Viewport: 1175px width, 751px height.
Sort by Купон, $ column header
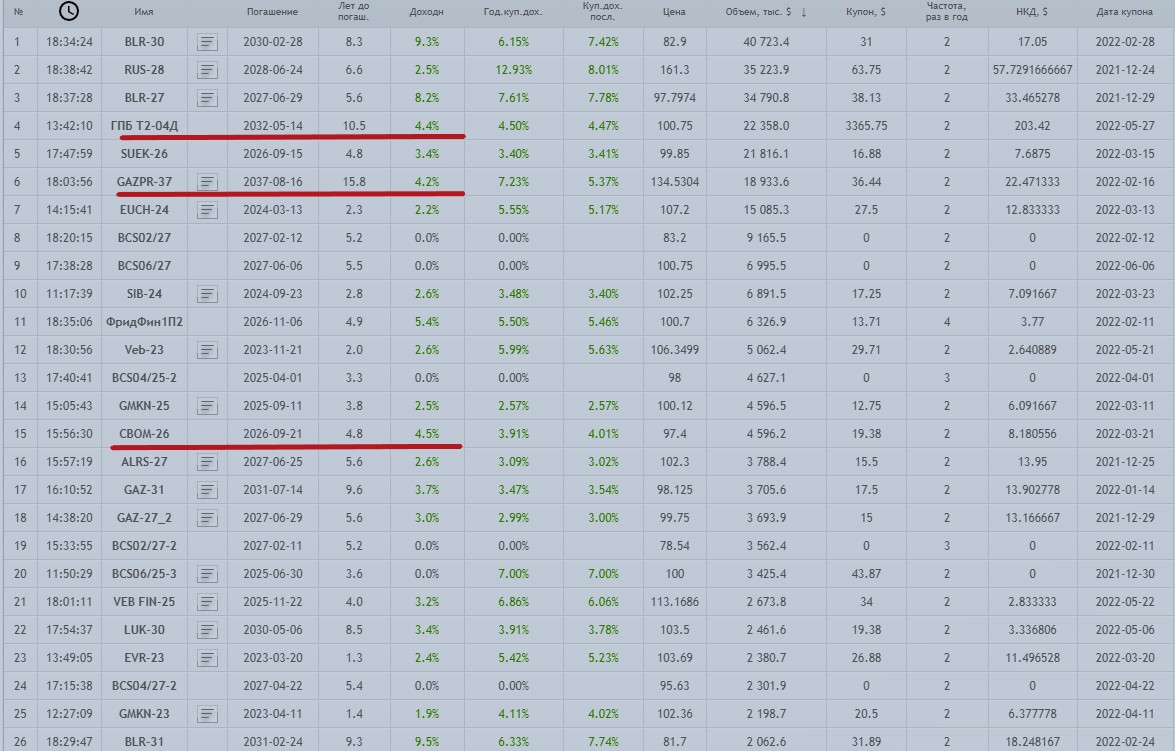866,12
